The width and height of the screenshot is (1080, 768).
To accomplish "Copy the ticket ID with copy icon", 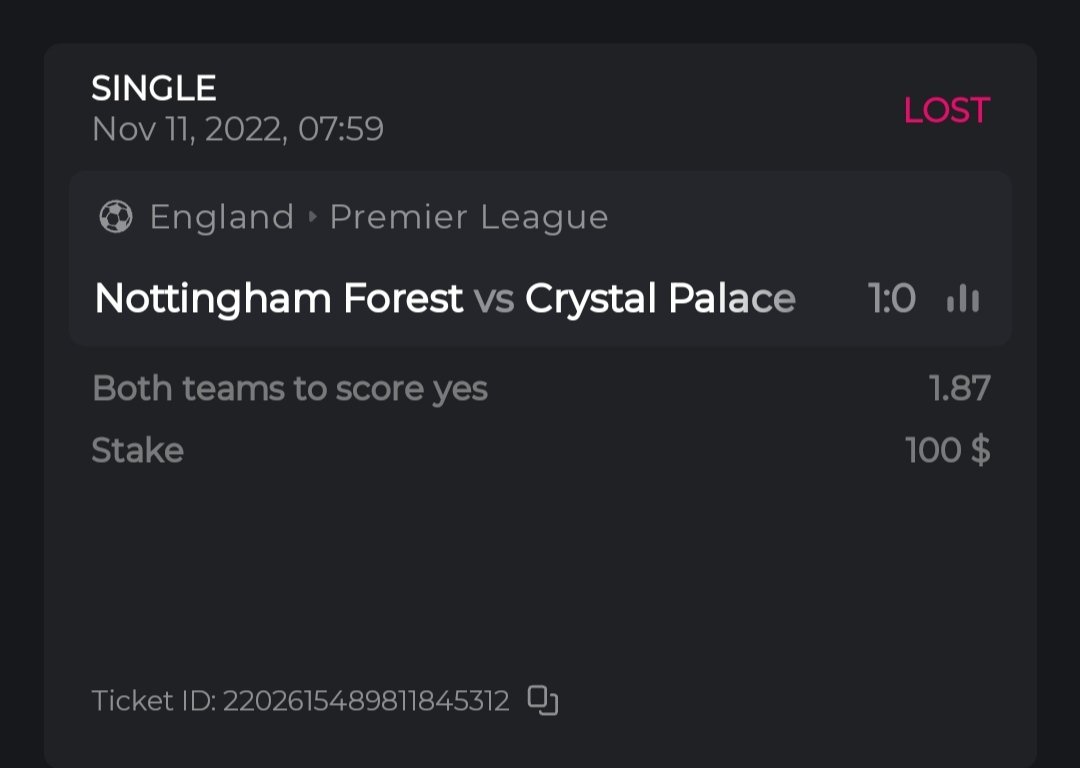I will pyautogui.click(x=542, y=700).
